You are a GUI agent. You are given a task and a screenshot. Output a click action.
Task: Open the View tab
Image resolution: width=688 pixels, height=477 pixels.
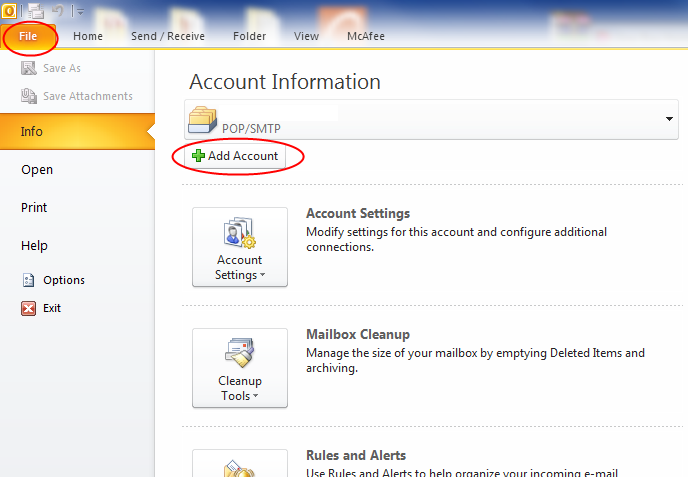306,36
